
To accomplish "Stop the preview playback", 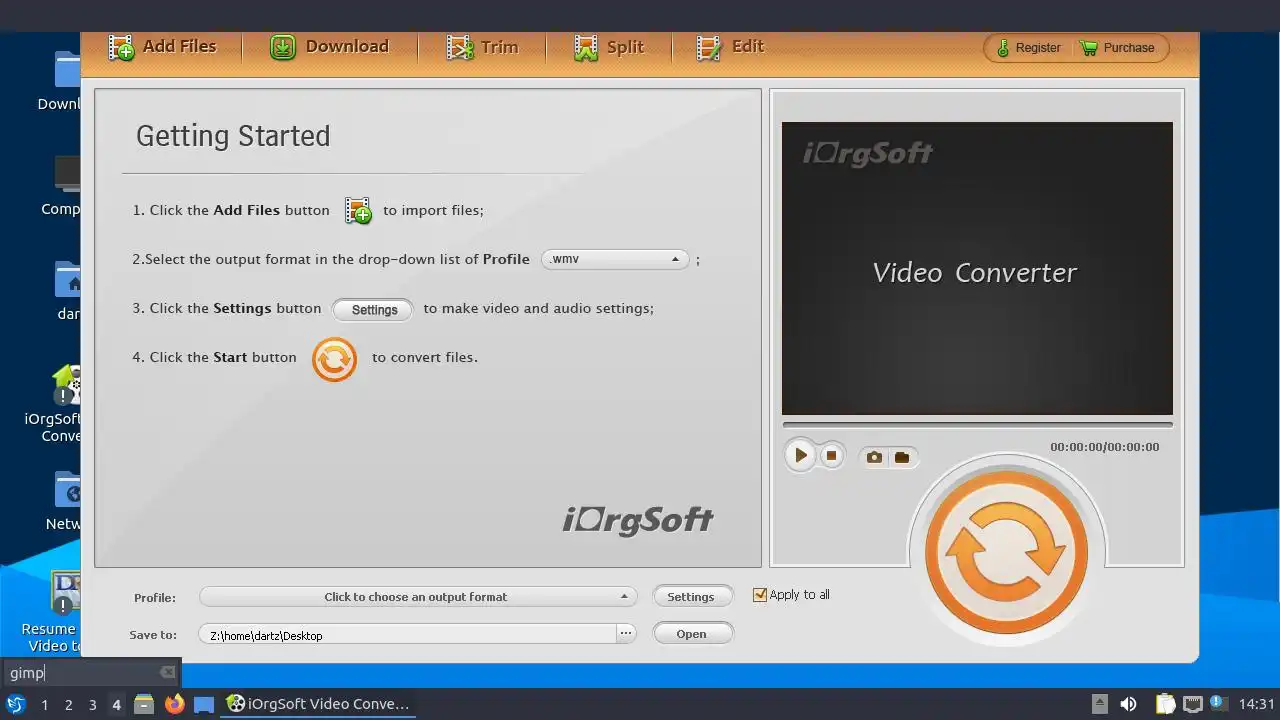I will coord(831,456).
